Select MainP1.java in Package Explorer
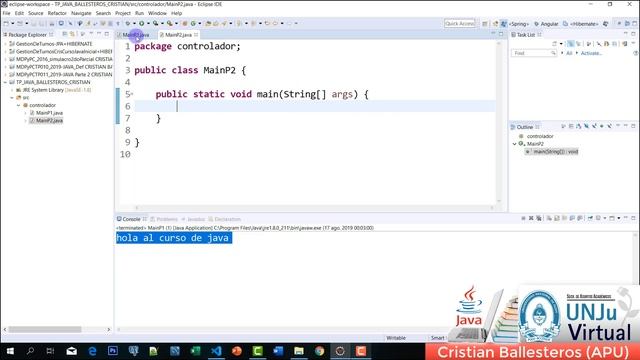This screenshot has width=640, height=360. [x=49, y=113]
